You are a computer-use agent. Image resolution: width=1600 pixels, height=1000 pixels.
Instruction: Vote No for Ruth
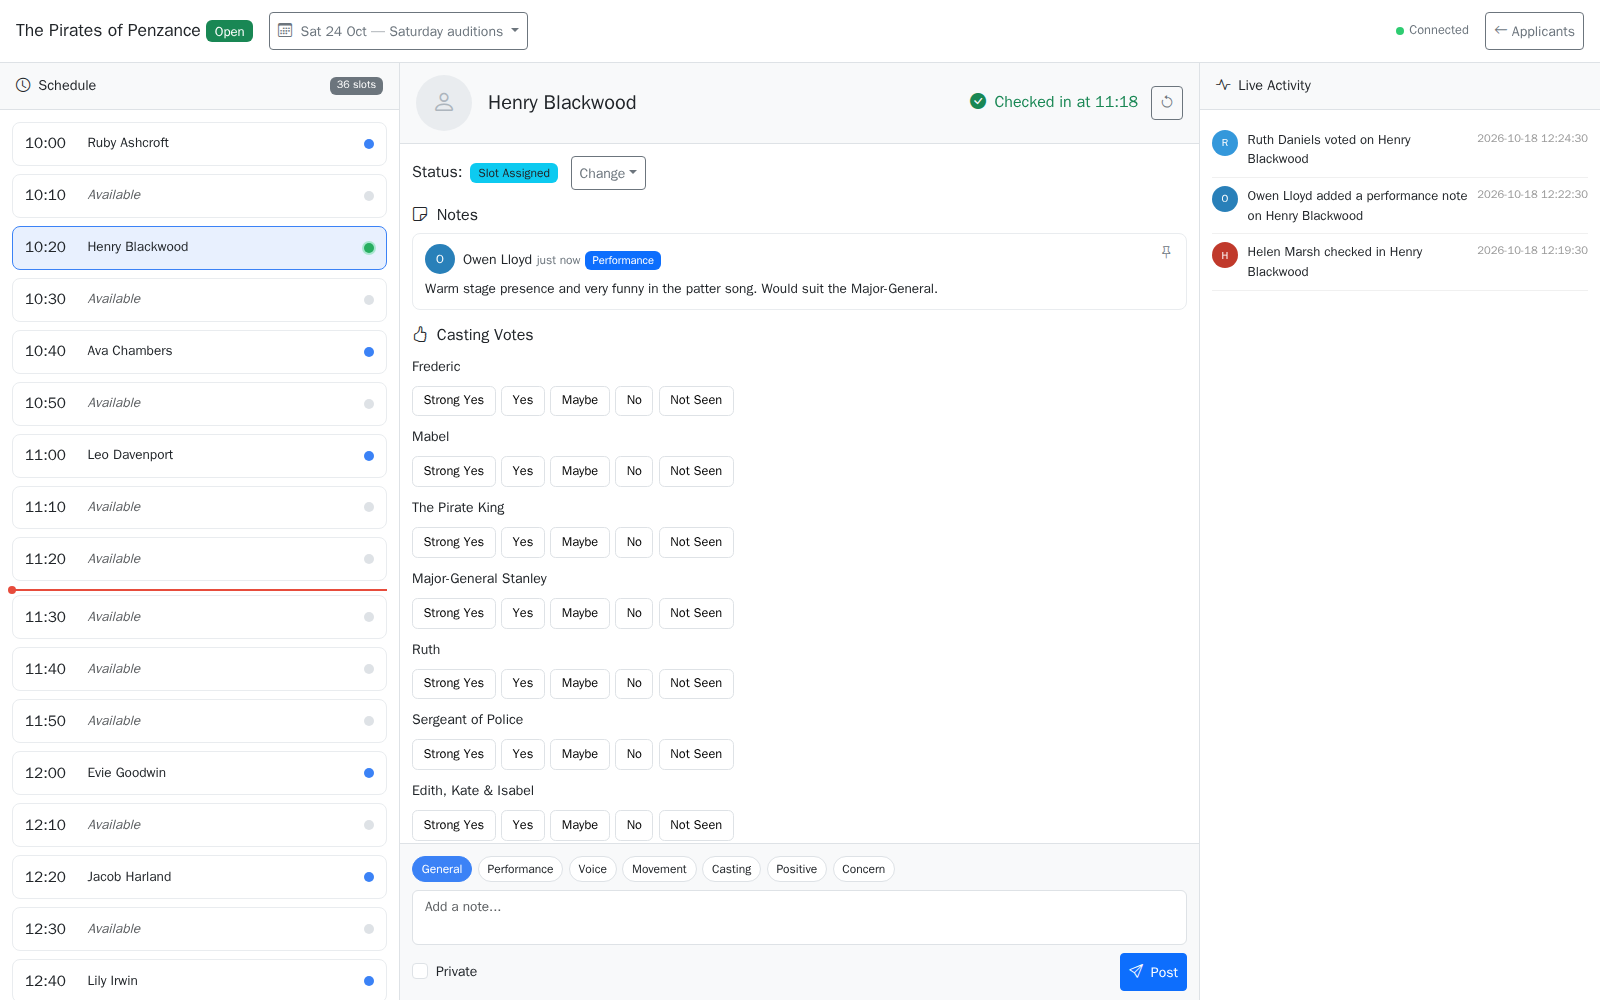634,683
